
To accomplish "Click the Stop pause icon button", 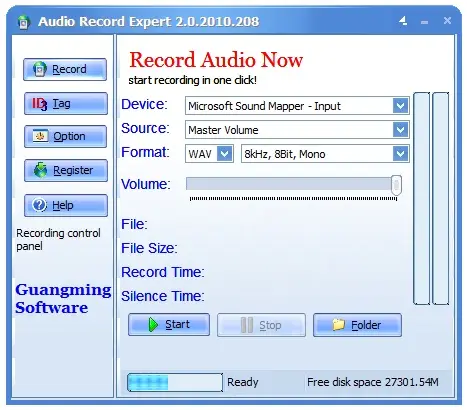I will 247,325.
